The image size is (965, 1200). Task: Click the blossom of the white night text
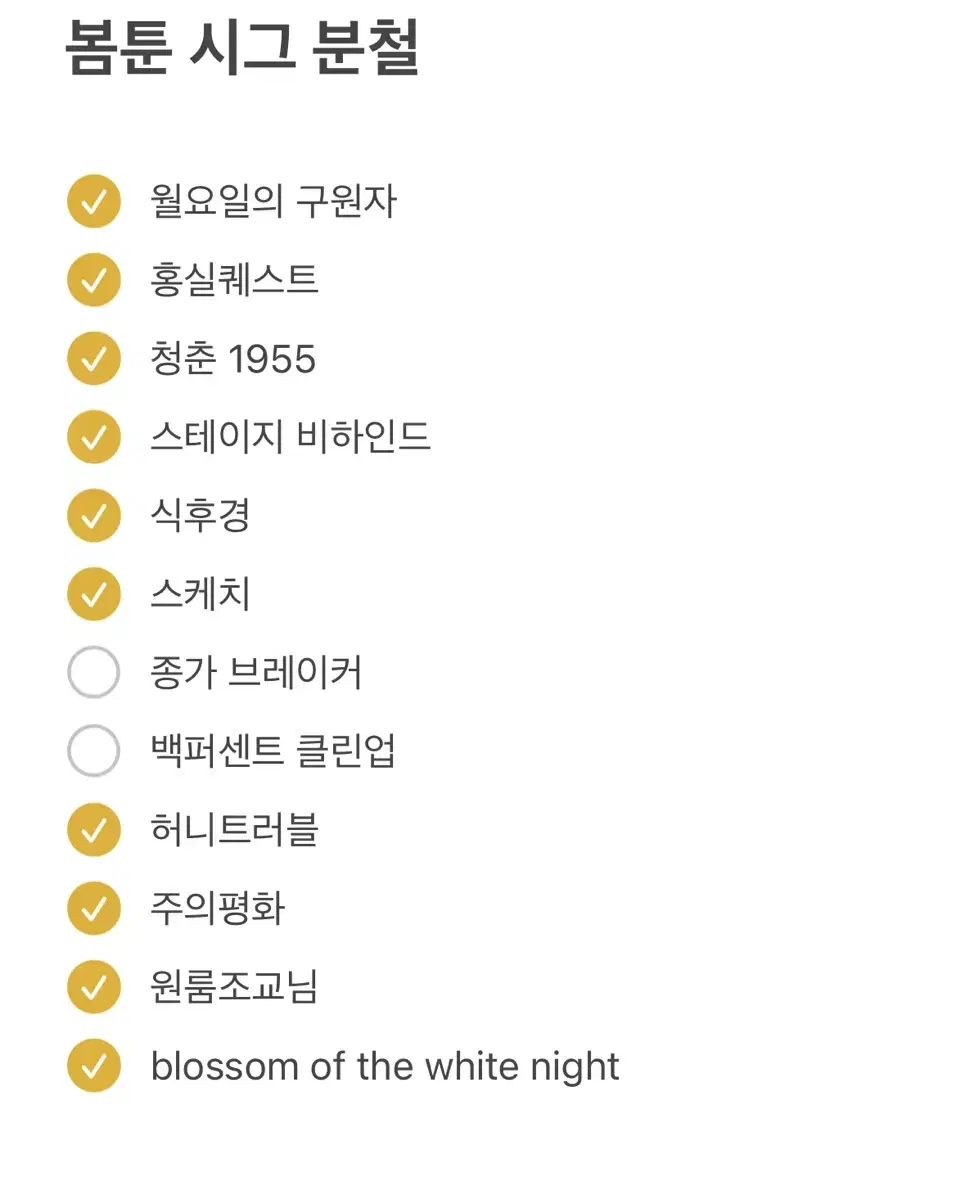coord(385,1066)
